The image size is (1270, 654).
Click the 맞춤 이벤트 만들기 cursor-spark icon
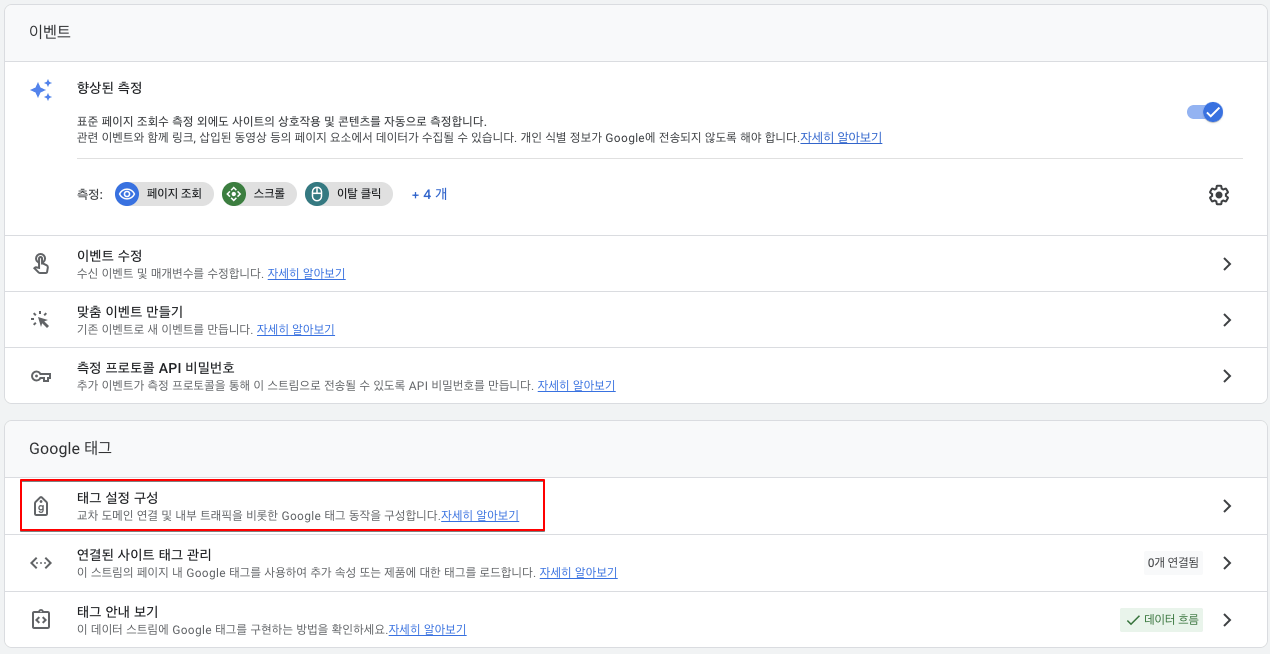click(41, 320)
